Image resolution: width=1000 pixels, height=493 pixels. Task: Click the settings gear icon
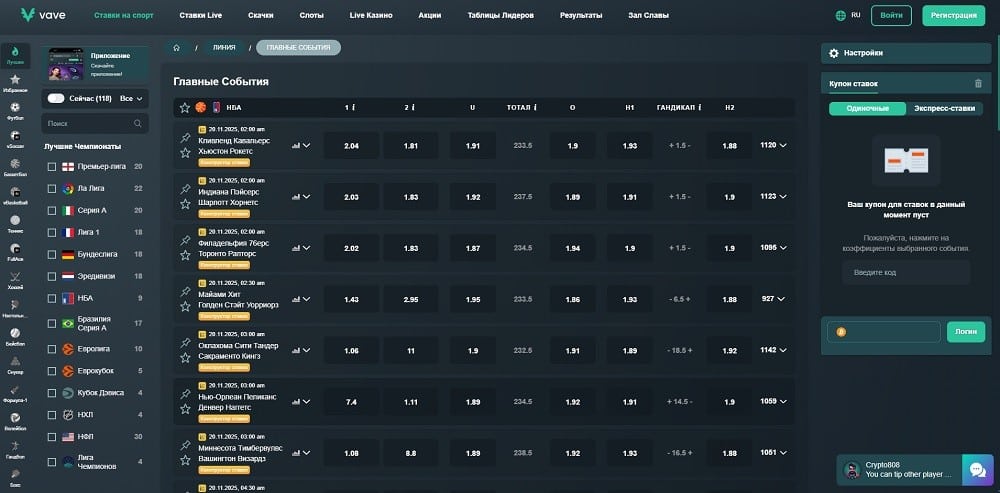point(833,53)
